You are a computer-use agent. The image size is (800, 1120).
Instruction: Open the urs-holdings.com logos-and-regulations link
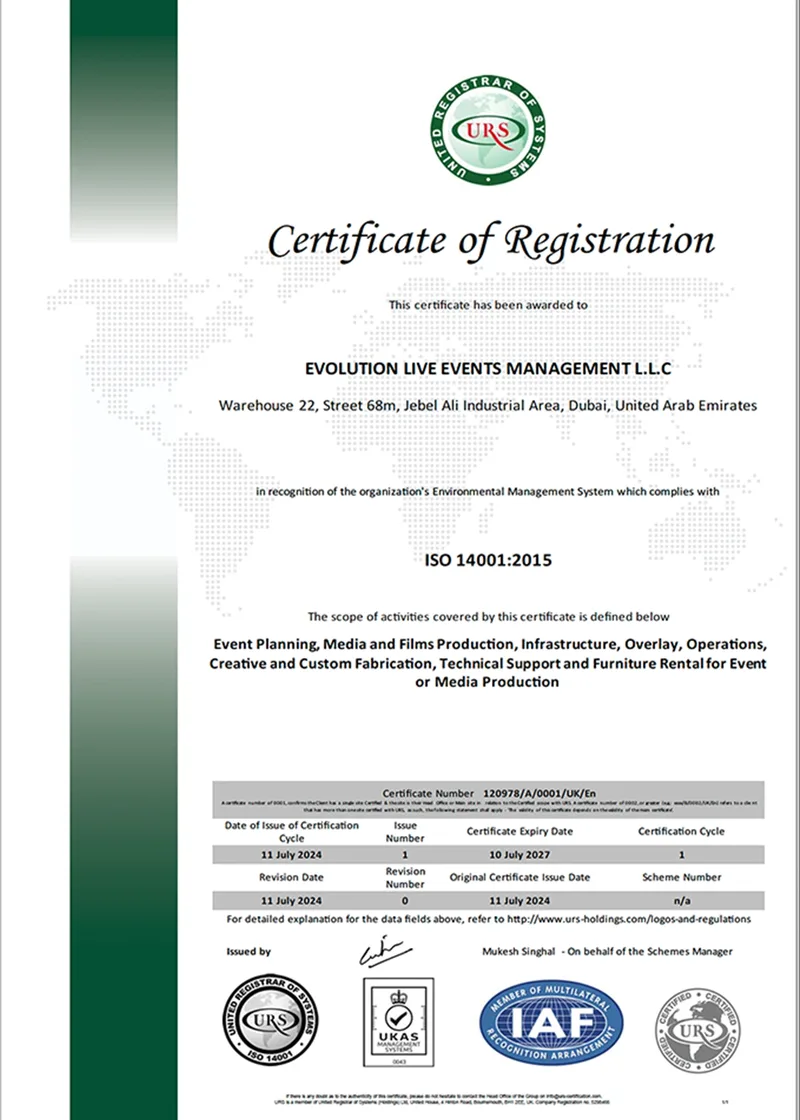click(x=629, y=919)
